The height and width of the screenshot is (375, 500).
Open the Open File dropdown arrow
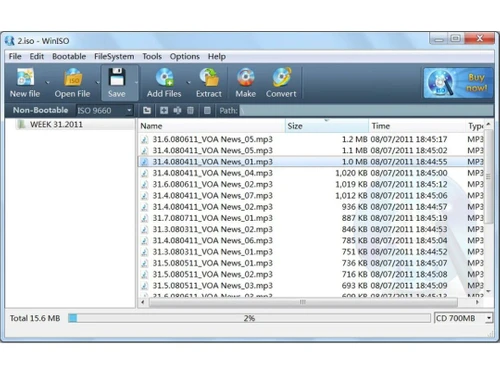[97, 83]
